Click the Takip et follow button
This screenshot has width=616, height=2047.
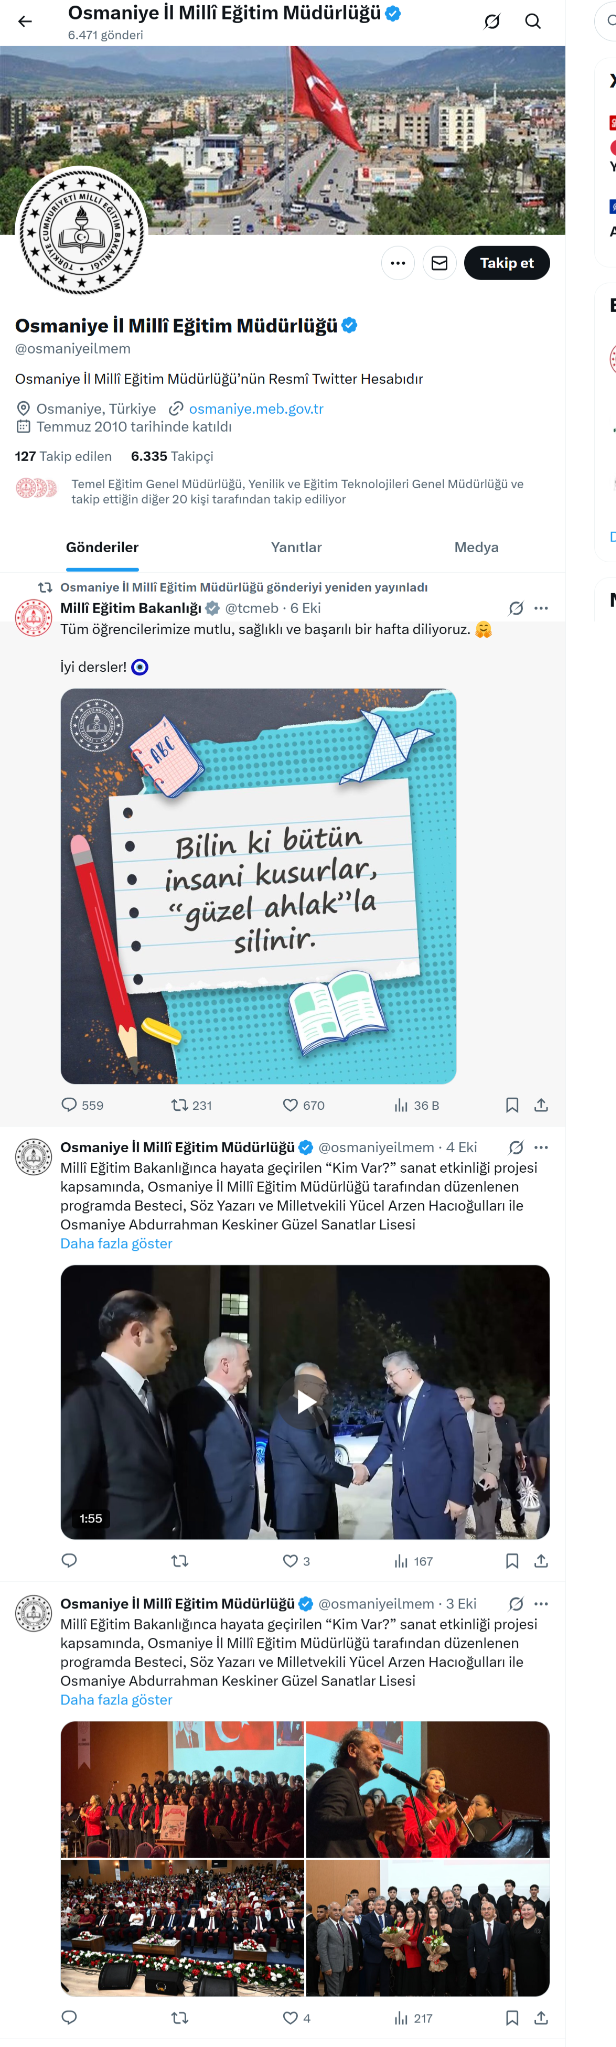click(x=507, y=263)
